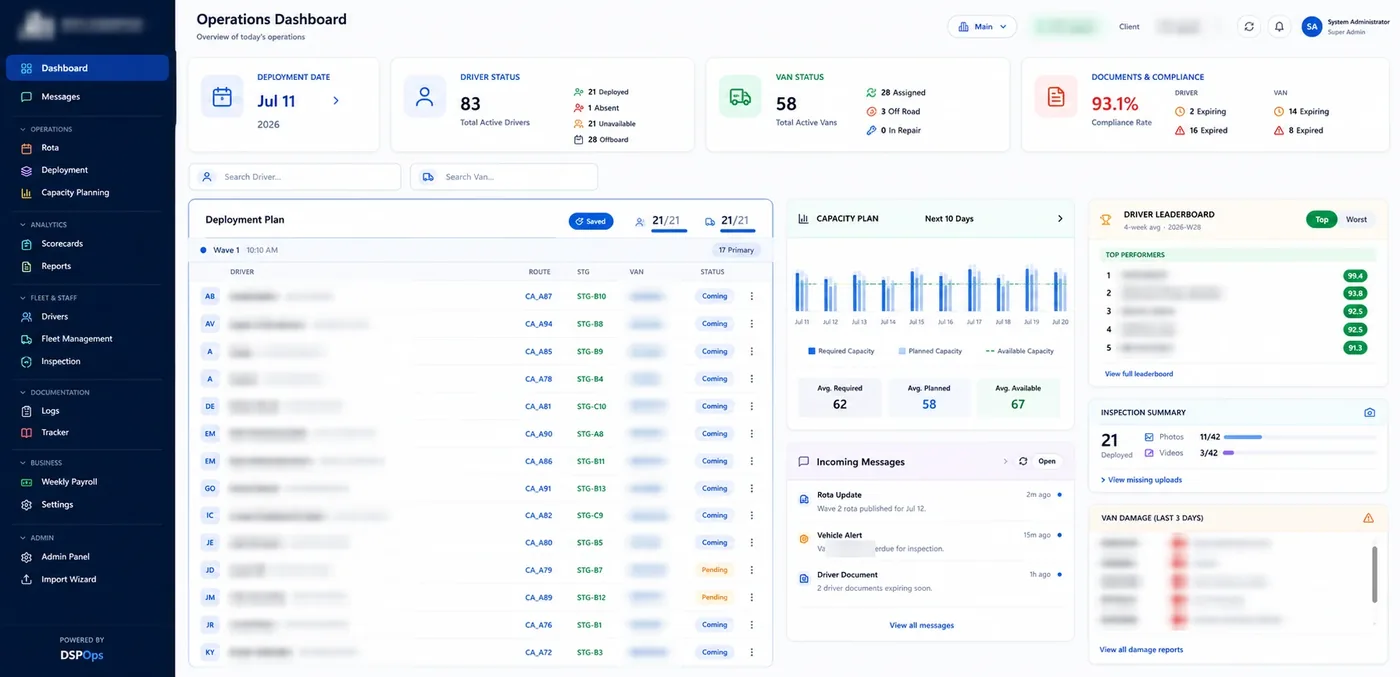
Task: Expand Incoming Messages with chevron
Action: 1006,462
